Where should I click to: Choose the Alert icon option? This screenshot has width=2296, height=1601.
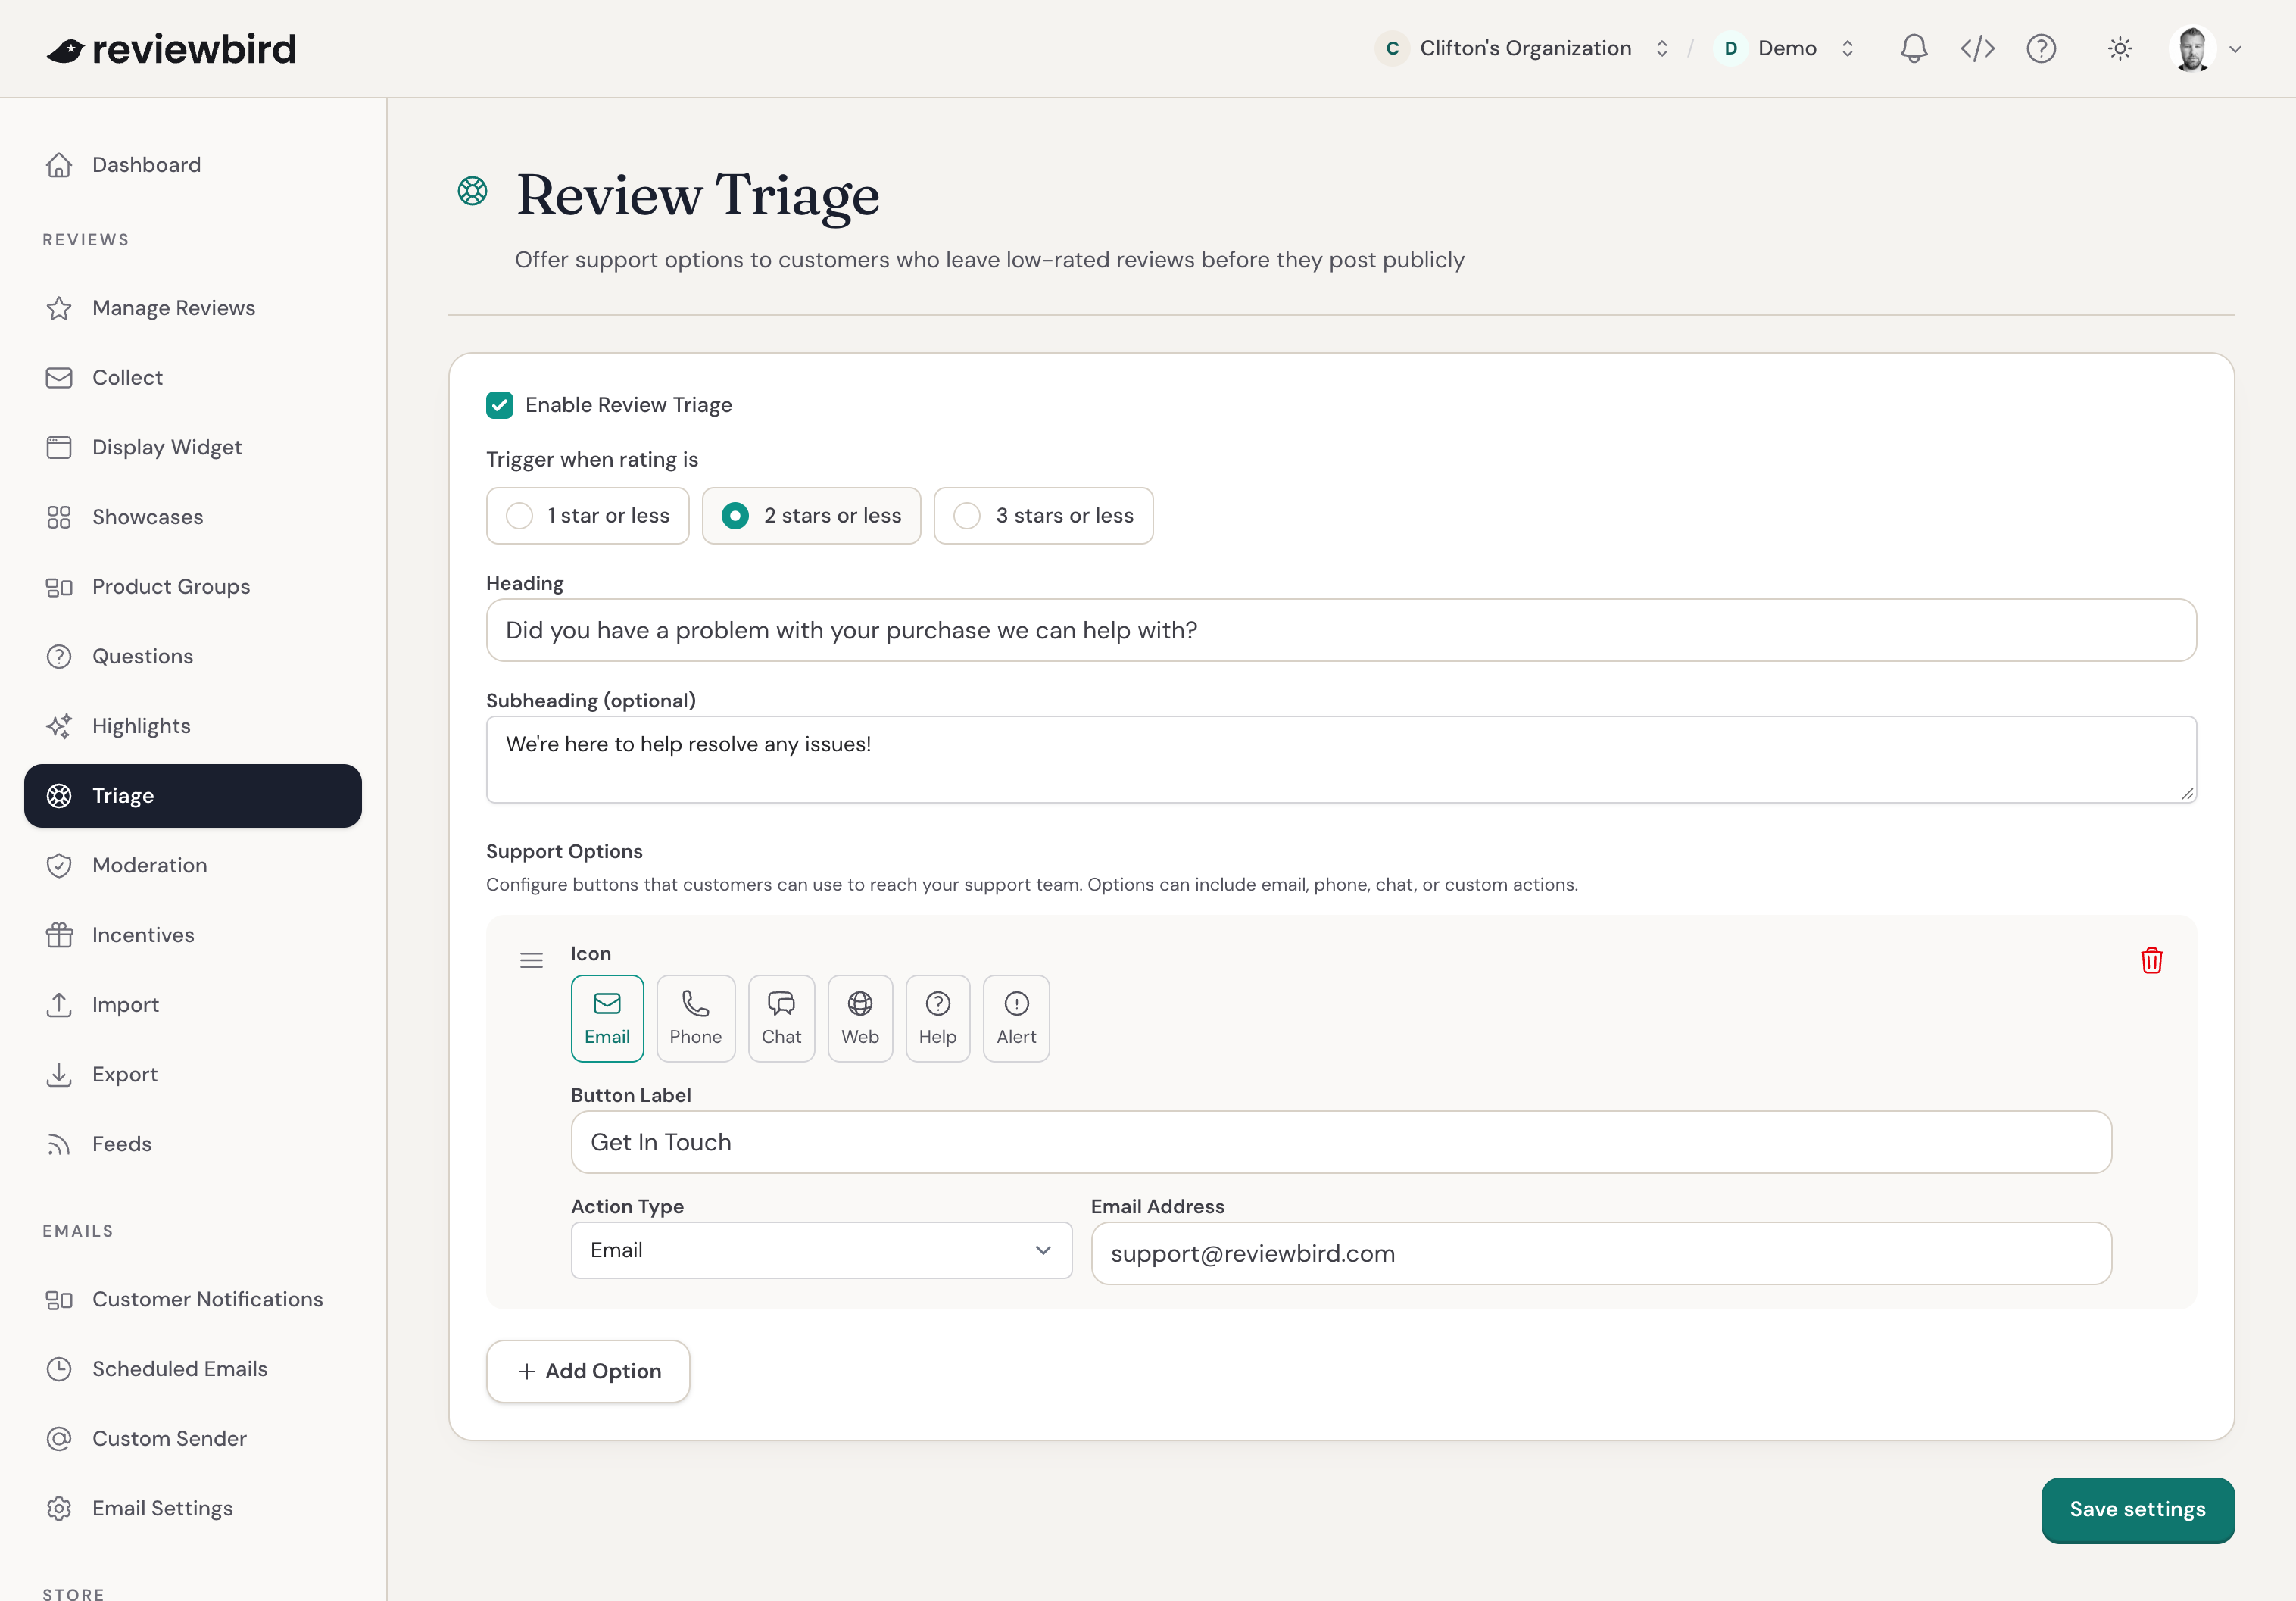coord(1016,1018)
